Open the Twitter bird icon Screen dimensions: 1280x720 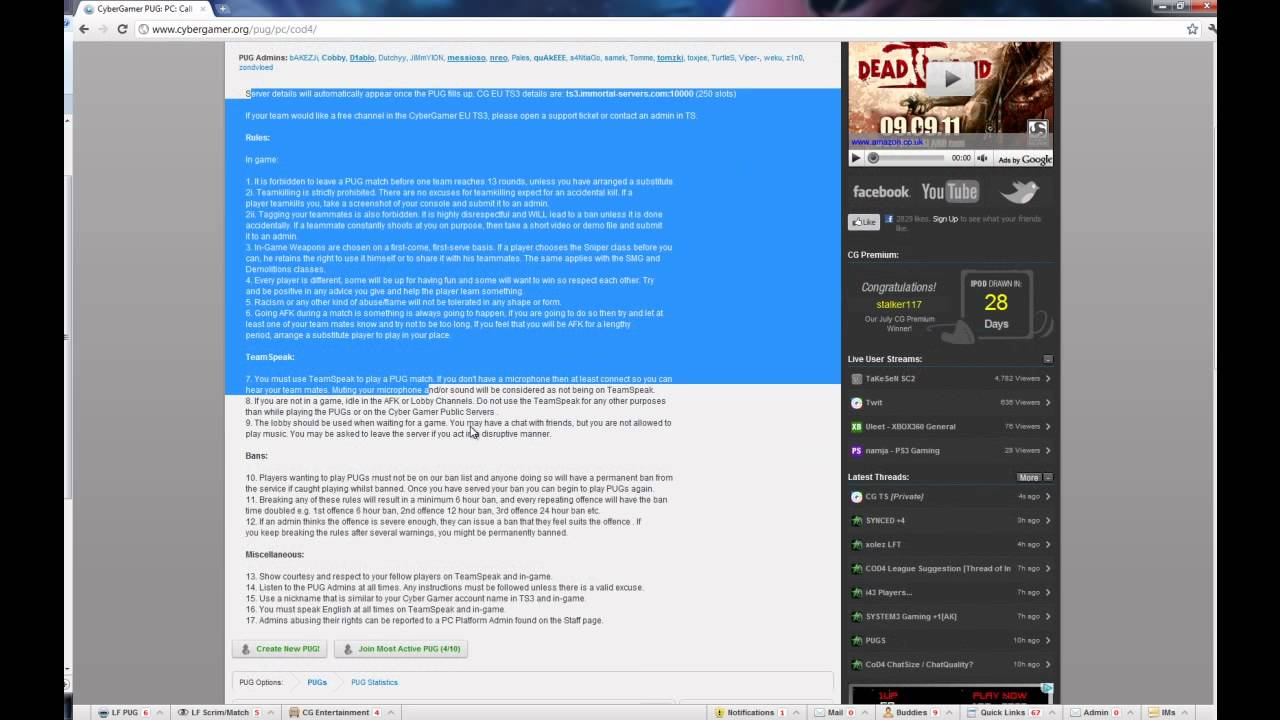(x=1019, y=192)
